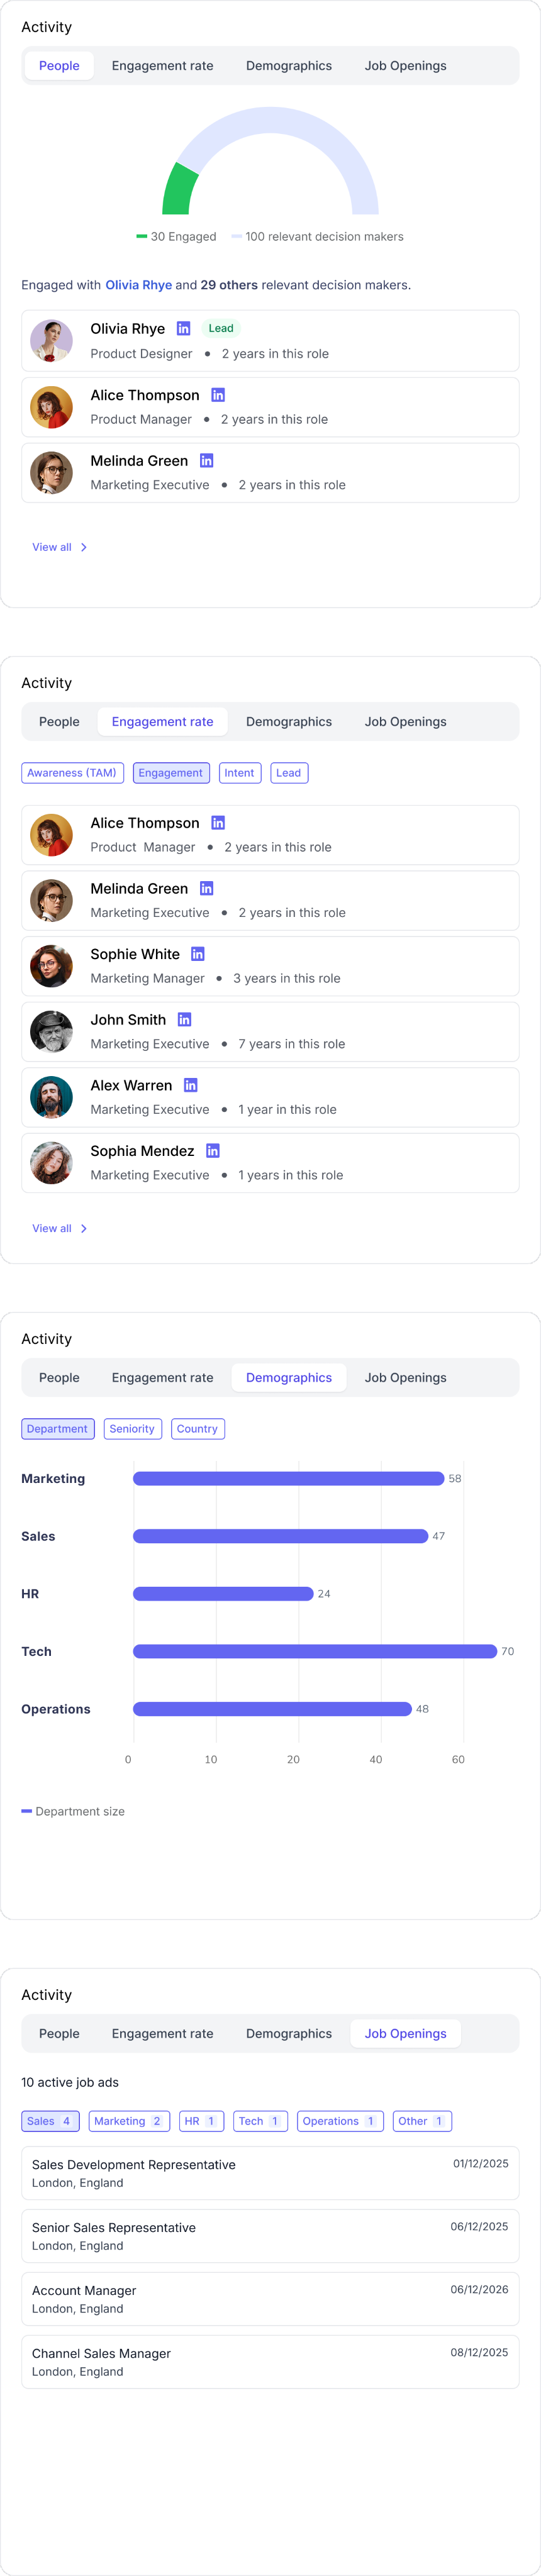Image resolution: width=541 pixels, height=2576 pixels.
Task: Expand View all under Sophia Mendez
Action: 59,1228
